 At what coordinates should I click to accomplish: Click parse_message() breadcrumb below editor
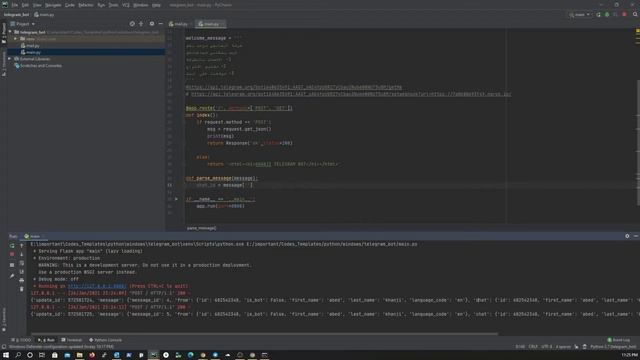pyautogui.click(x=202, y=228)
